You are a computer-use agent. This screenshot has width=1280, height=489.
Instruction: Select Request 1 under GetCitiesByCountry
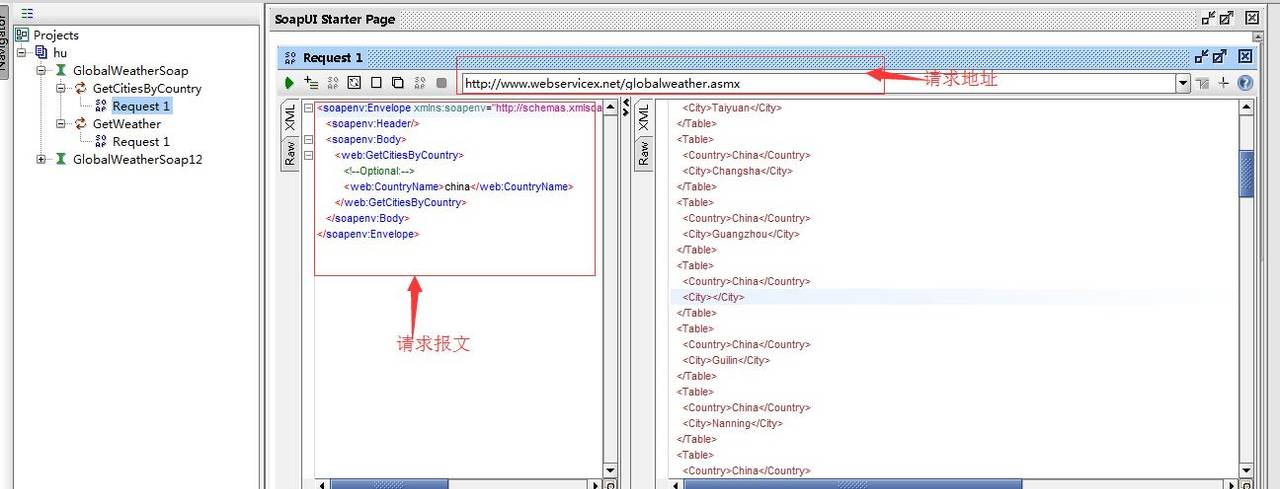click(141, 106)
